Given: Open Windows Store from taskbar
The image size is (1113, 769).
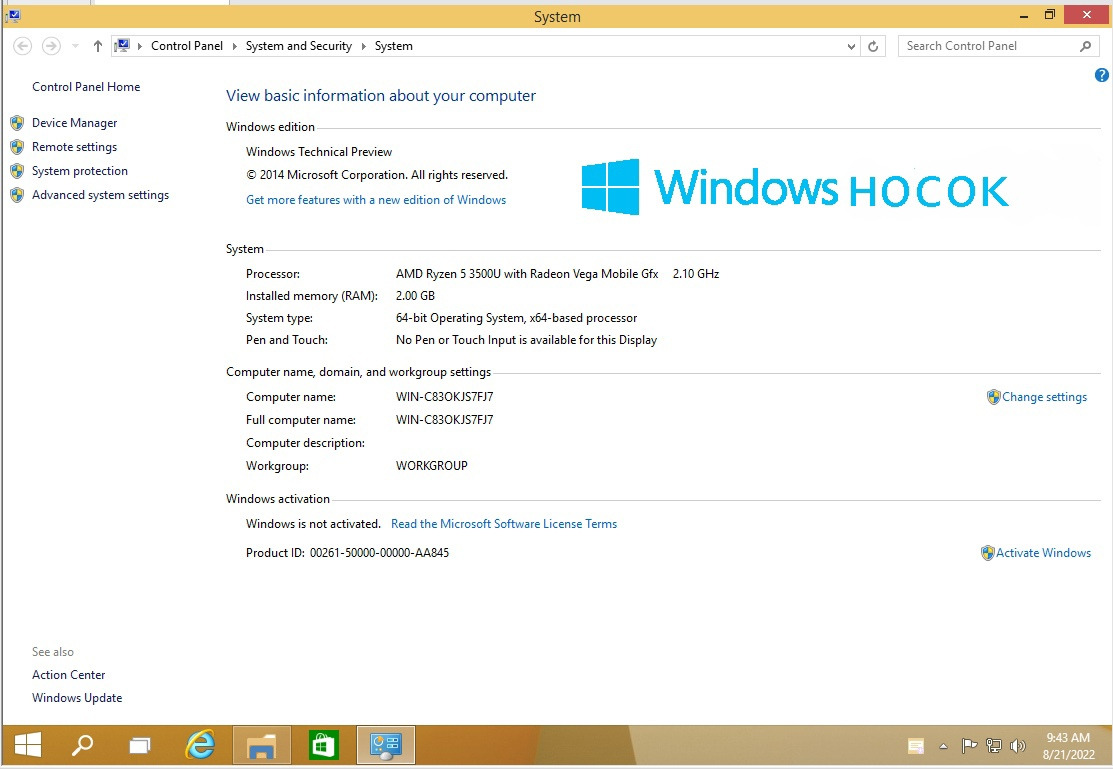Looking at the screenshot, I should pos(323,745).
